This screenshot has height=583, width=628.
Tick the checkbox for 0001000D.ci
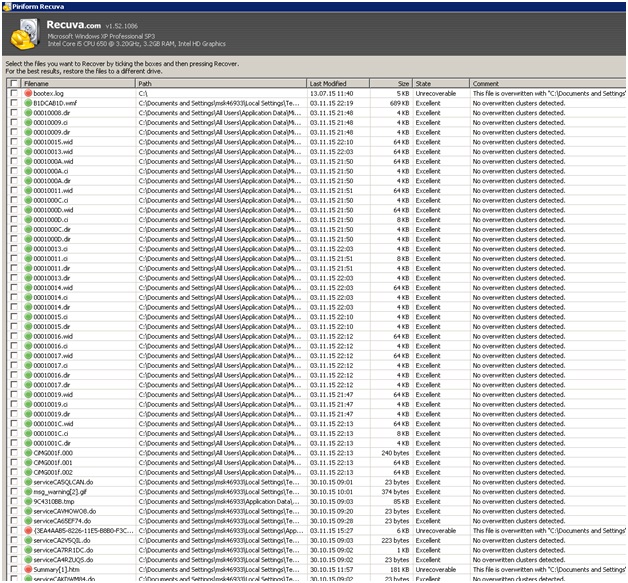tap(14, 219)
